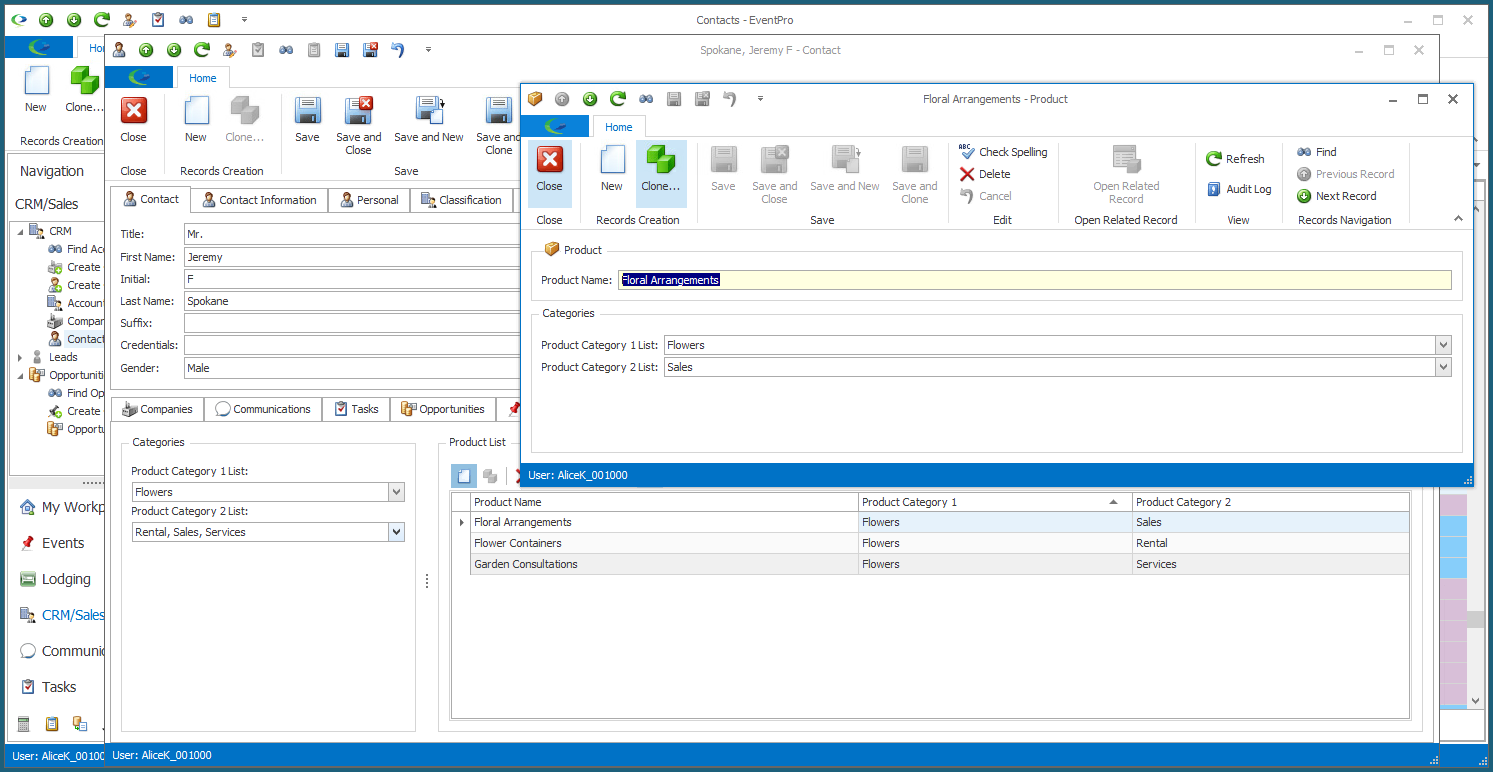The width and height of the screenshot is (1493, 772).
Task: Click Refresh in the Product window View group
Action: pyautogui.click(x=1235, y=159)
